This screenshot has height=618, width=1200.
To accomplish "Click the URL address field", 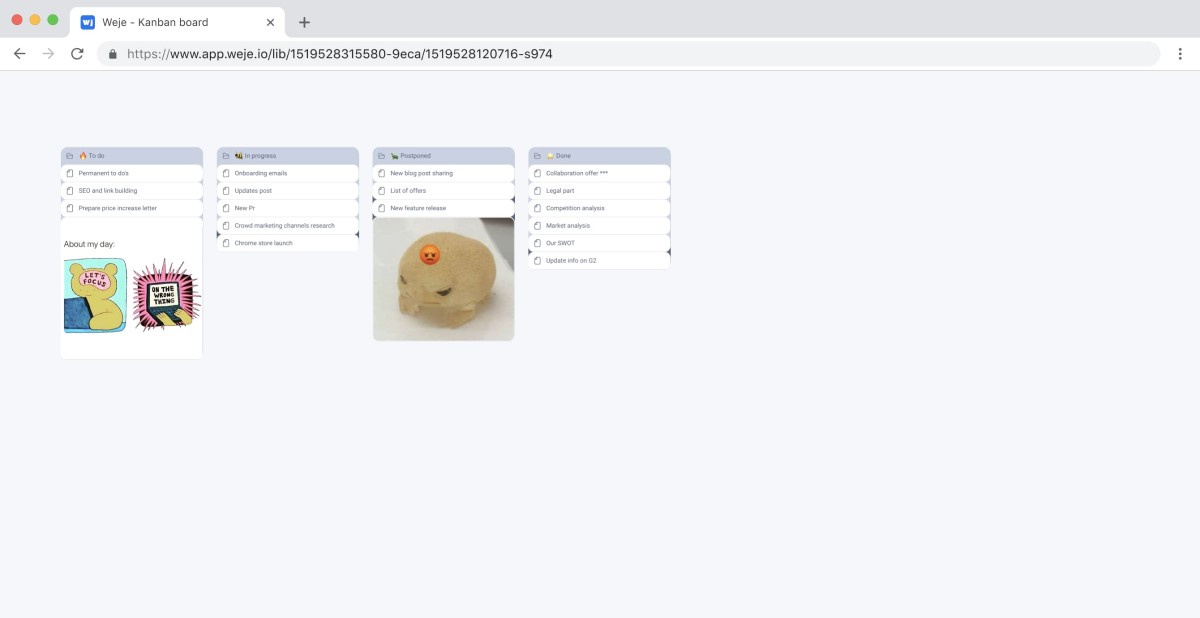I will (629, 54).
